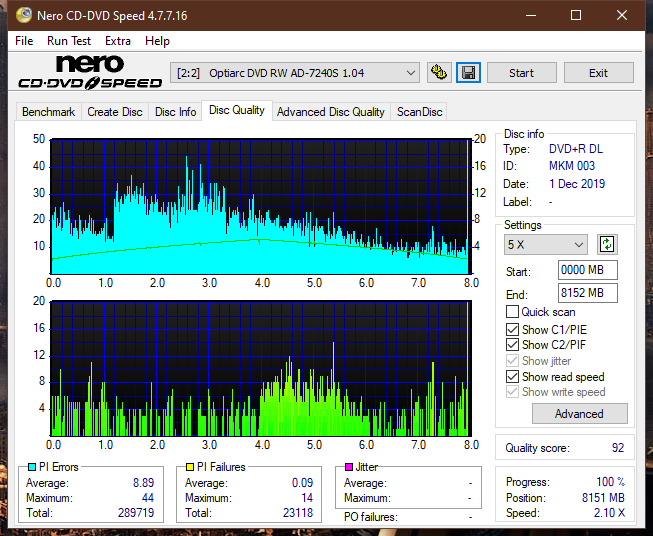Click the disc type DVD+R DL text

[576, 149]
